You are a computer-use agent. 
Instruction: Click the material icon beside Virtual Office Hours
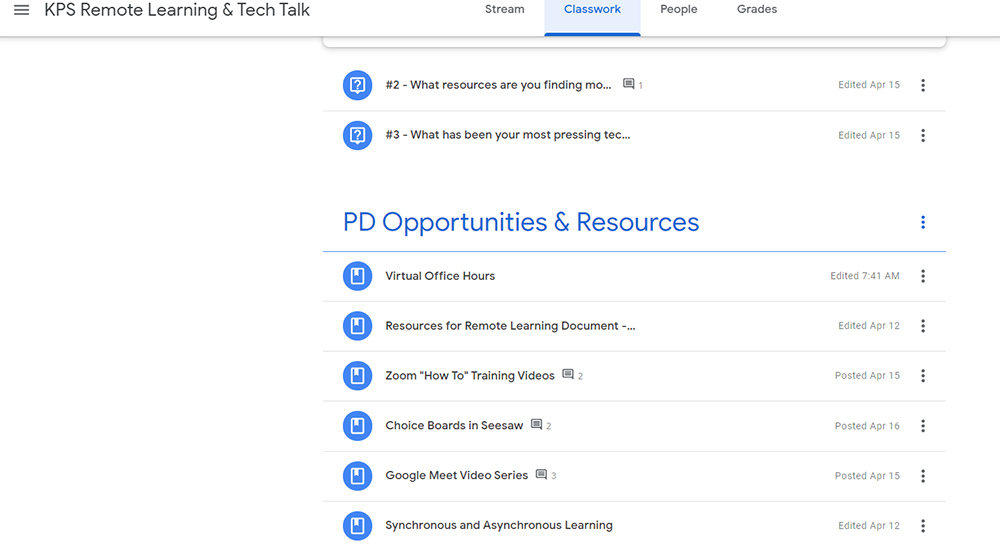[x=358, y=276]
